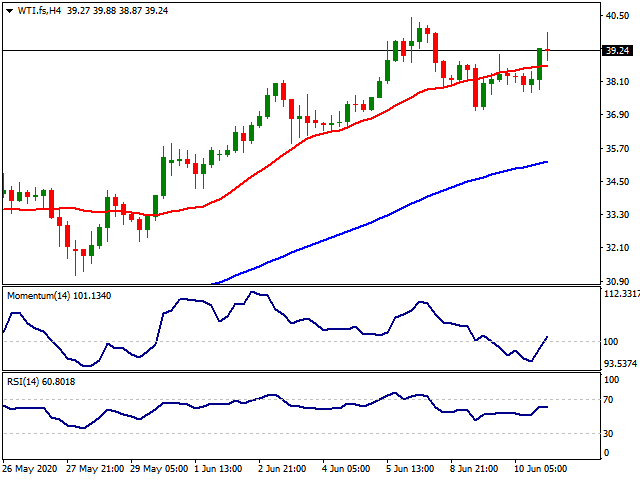This screenshot has width=640, height=480.
Task: Select the current price tag 39.24
Action: tap(618, 51)
